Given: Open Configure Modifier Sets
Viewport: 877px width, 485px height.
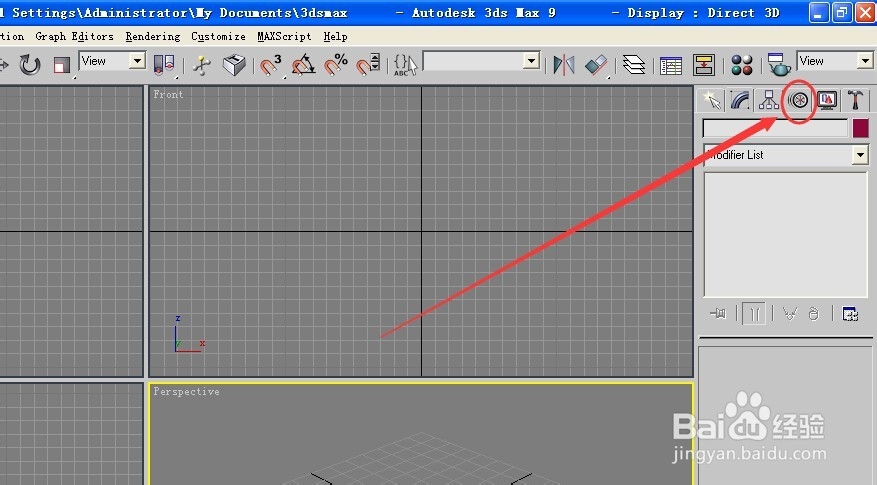Looking at the screenshot, I should pyautogui.click(x=850, y=314).
